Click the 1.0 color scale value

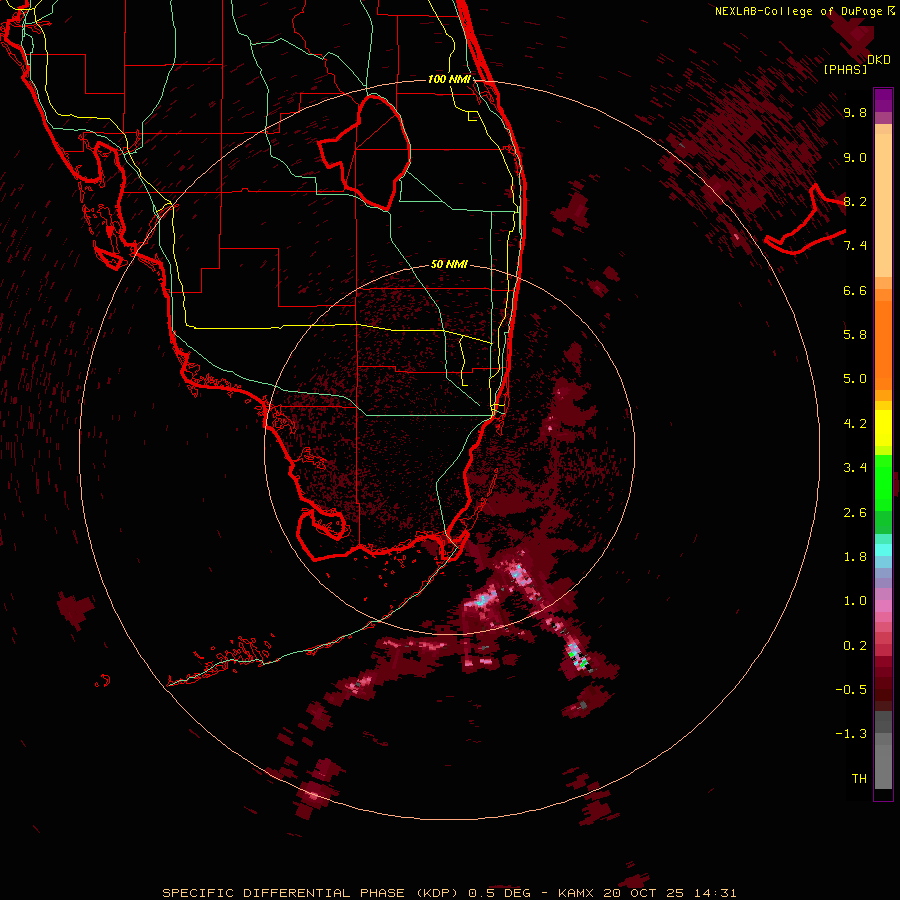coord(855,601)
